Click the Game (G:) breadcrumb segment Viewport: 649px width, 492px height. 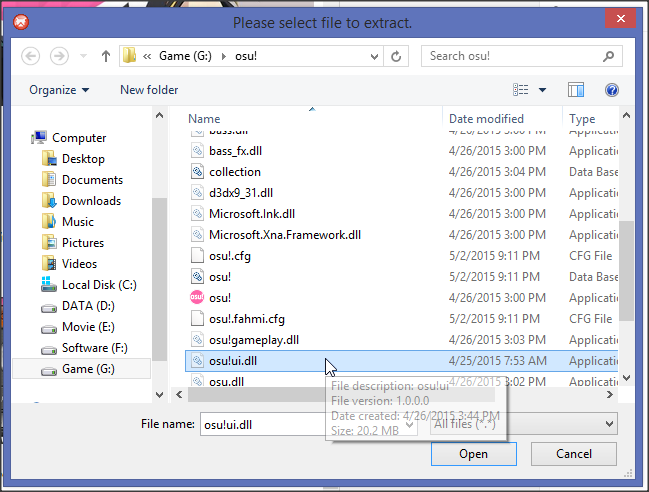[x=185, y=56]
